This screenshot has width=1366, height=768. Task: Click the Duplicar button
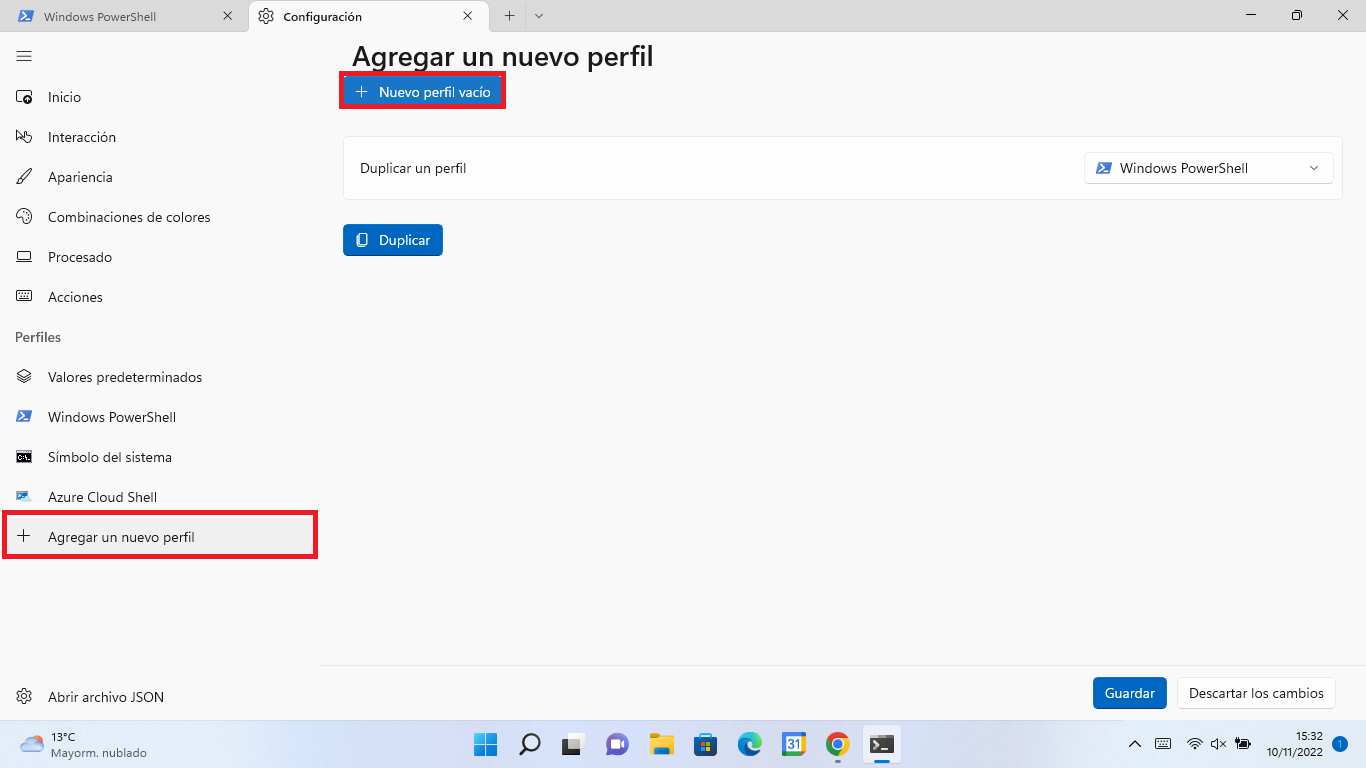[393, 240]
